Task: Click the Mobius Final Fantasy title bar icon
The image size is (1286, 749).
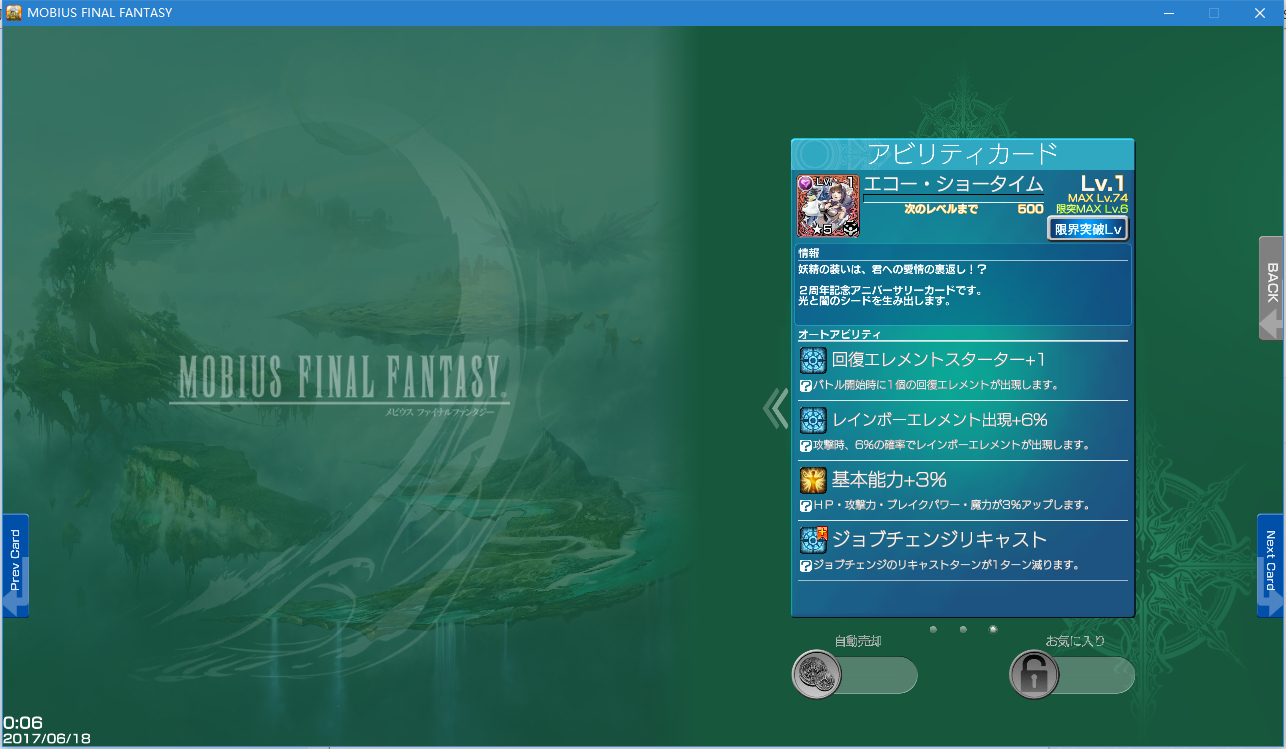Action: click(x=14, y=13)
